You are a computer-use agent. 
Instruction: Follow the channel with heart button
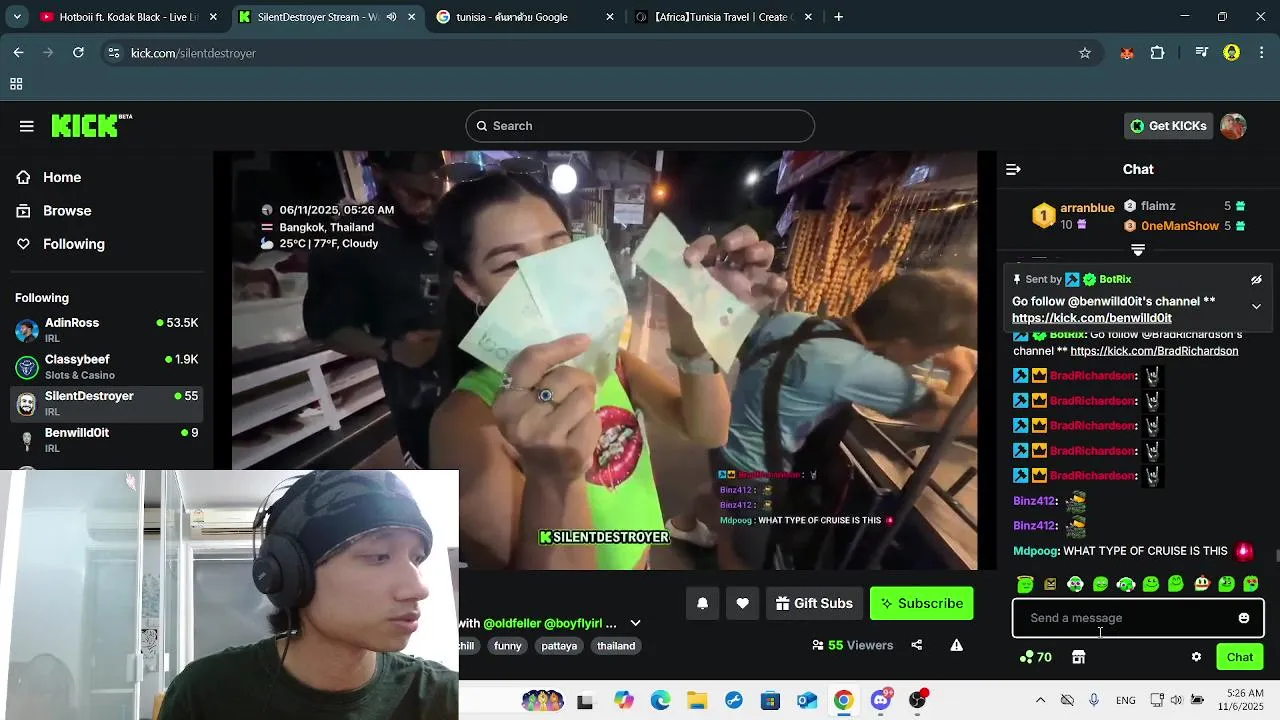pos(742,603)
